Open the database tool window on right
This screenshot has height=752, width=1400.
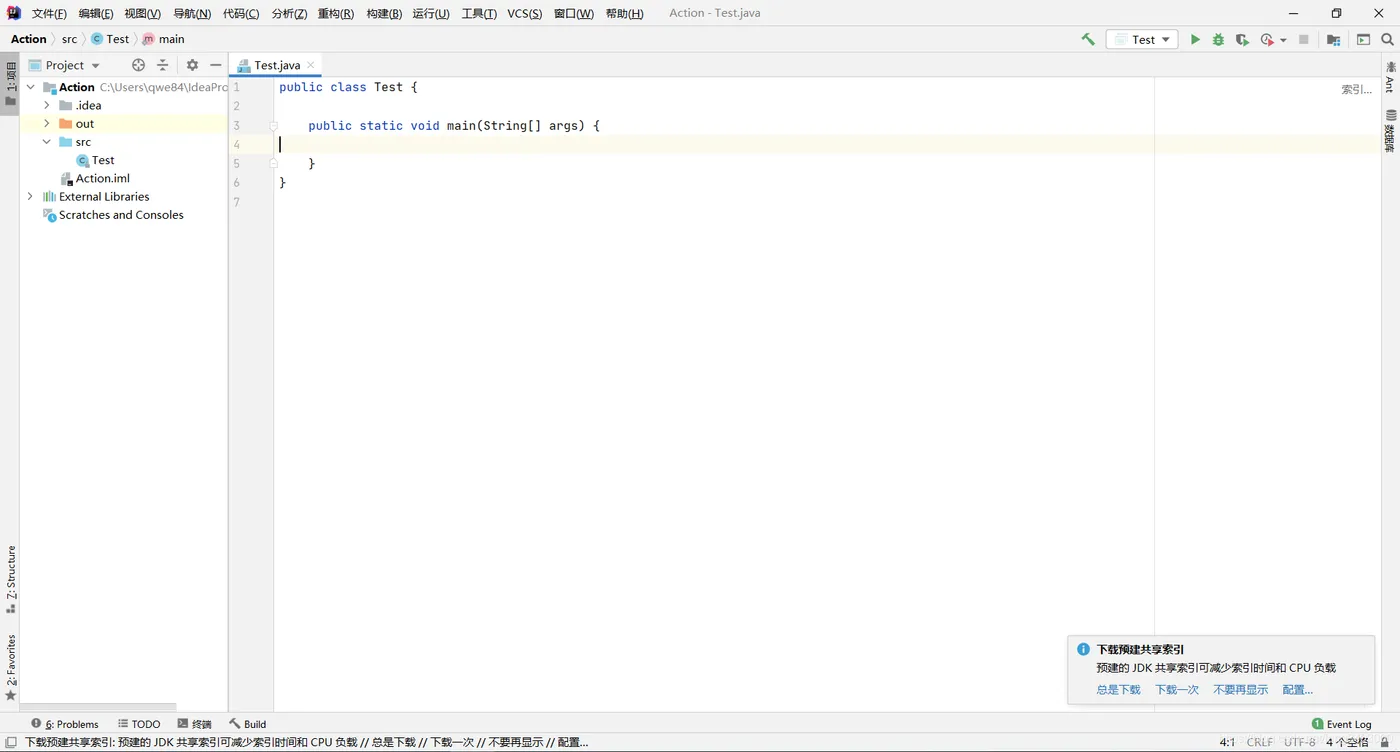coord(1390,130)
